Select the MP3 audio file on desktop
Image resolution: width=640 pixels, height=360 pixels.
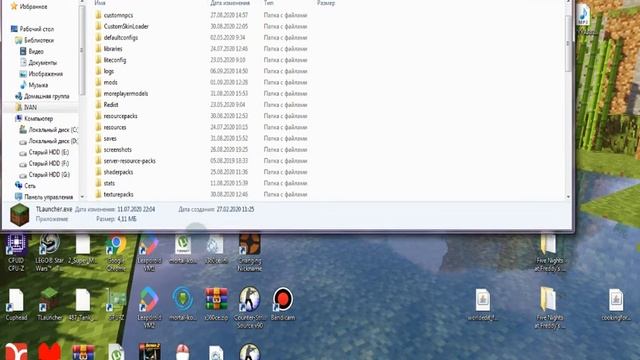(584, 20)
